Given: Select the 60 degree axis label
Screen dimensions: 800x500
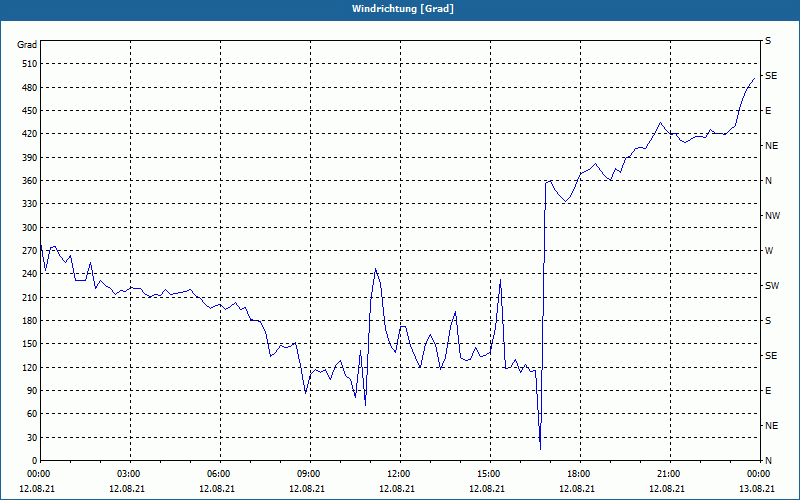Looking at the screenshot, I should click(32, 414).
